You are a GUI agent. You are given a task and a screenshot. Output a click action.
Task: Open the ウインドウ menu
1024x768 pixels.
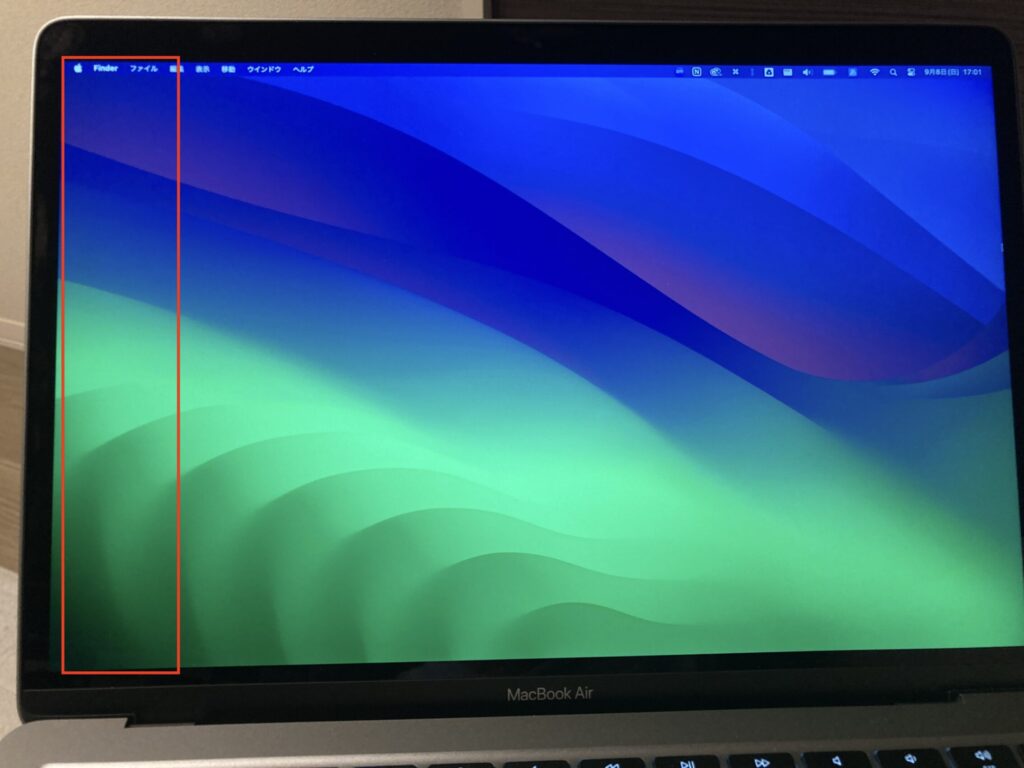click(264, 69)
